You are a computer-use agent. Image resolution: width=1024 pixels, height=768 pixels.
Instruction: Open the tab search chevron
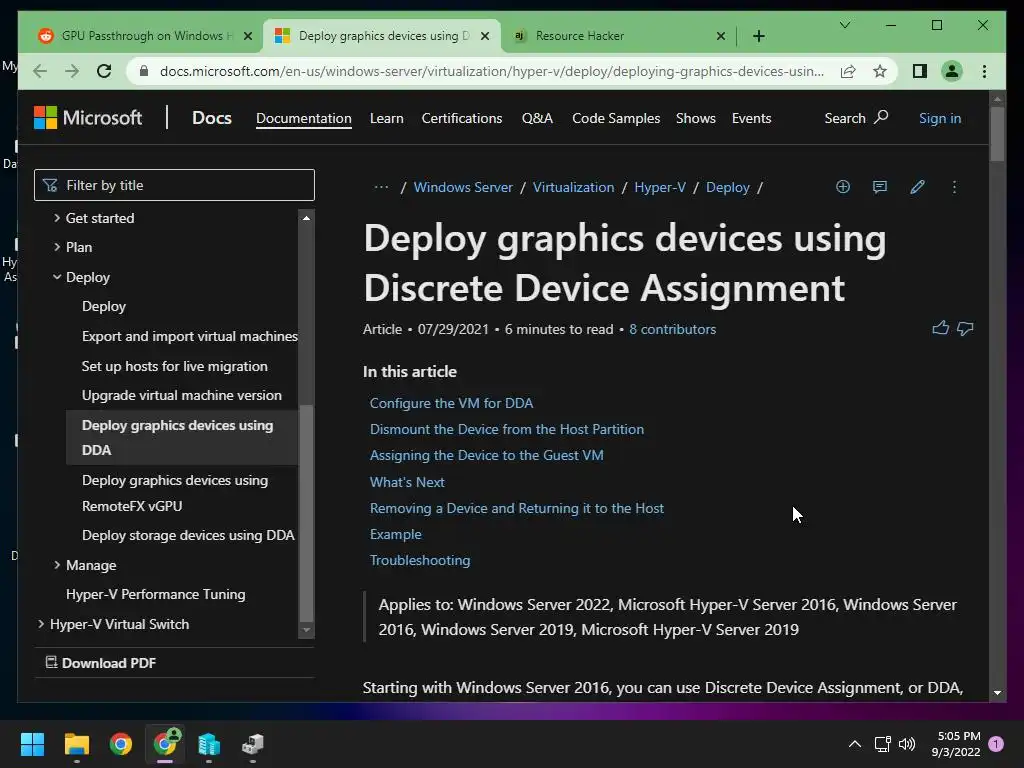coord(844,25)
